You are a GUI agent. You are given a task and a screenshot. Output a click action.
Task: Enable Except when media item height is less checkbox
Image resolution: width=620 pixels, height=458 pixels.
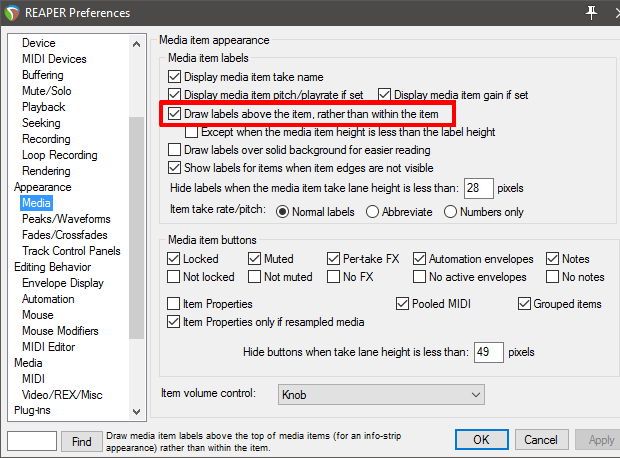coord(191,132)
